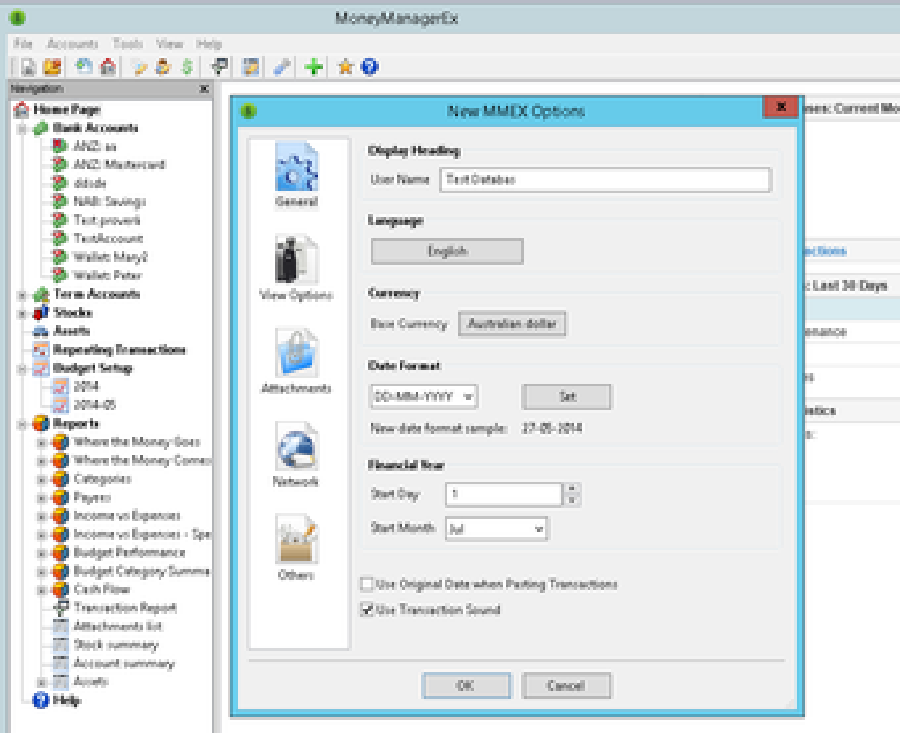
Task: Click the User Name text field
Action: point(606,180)
